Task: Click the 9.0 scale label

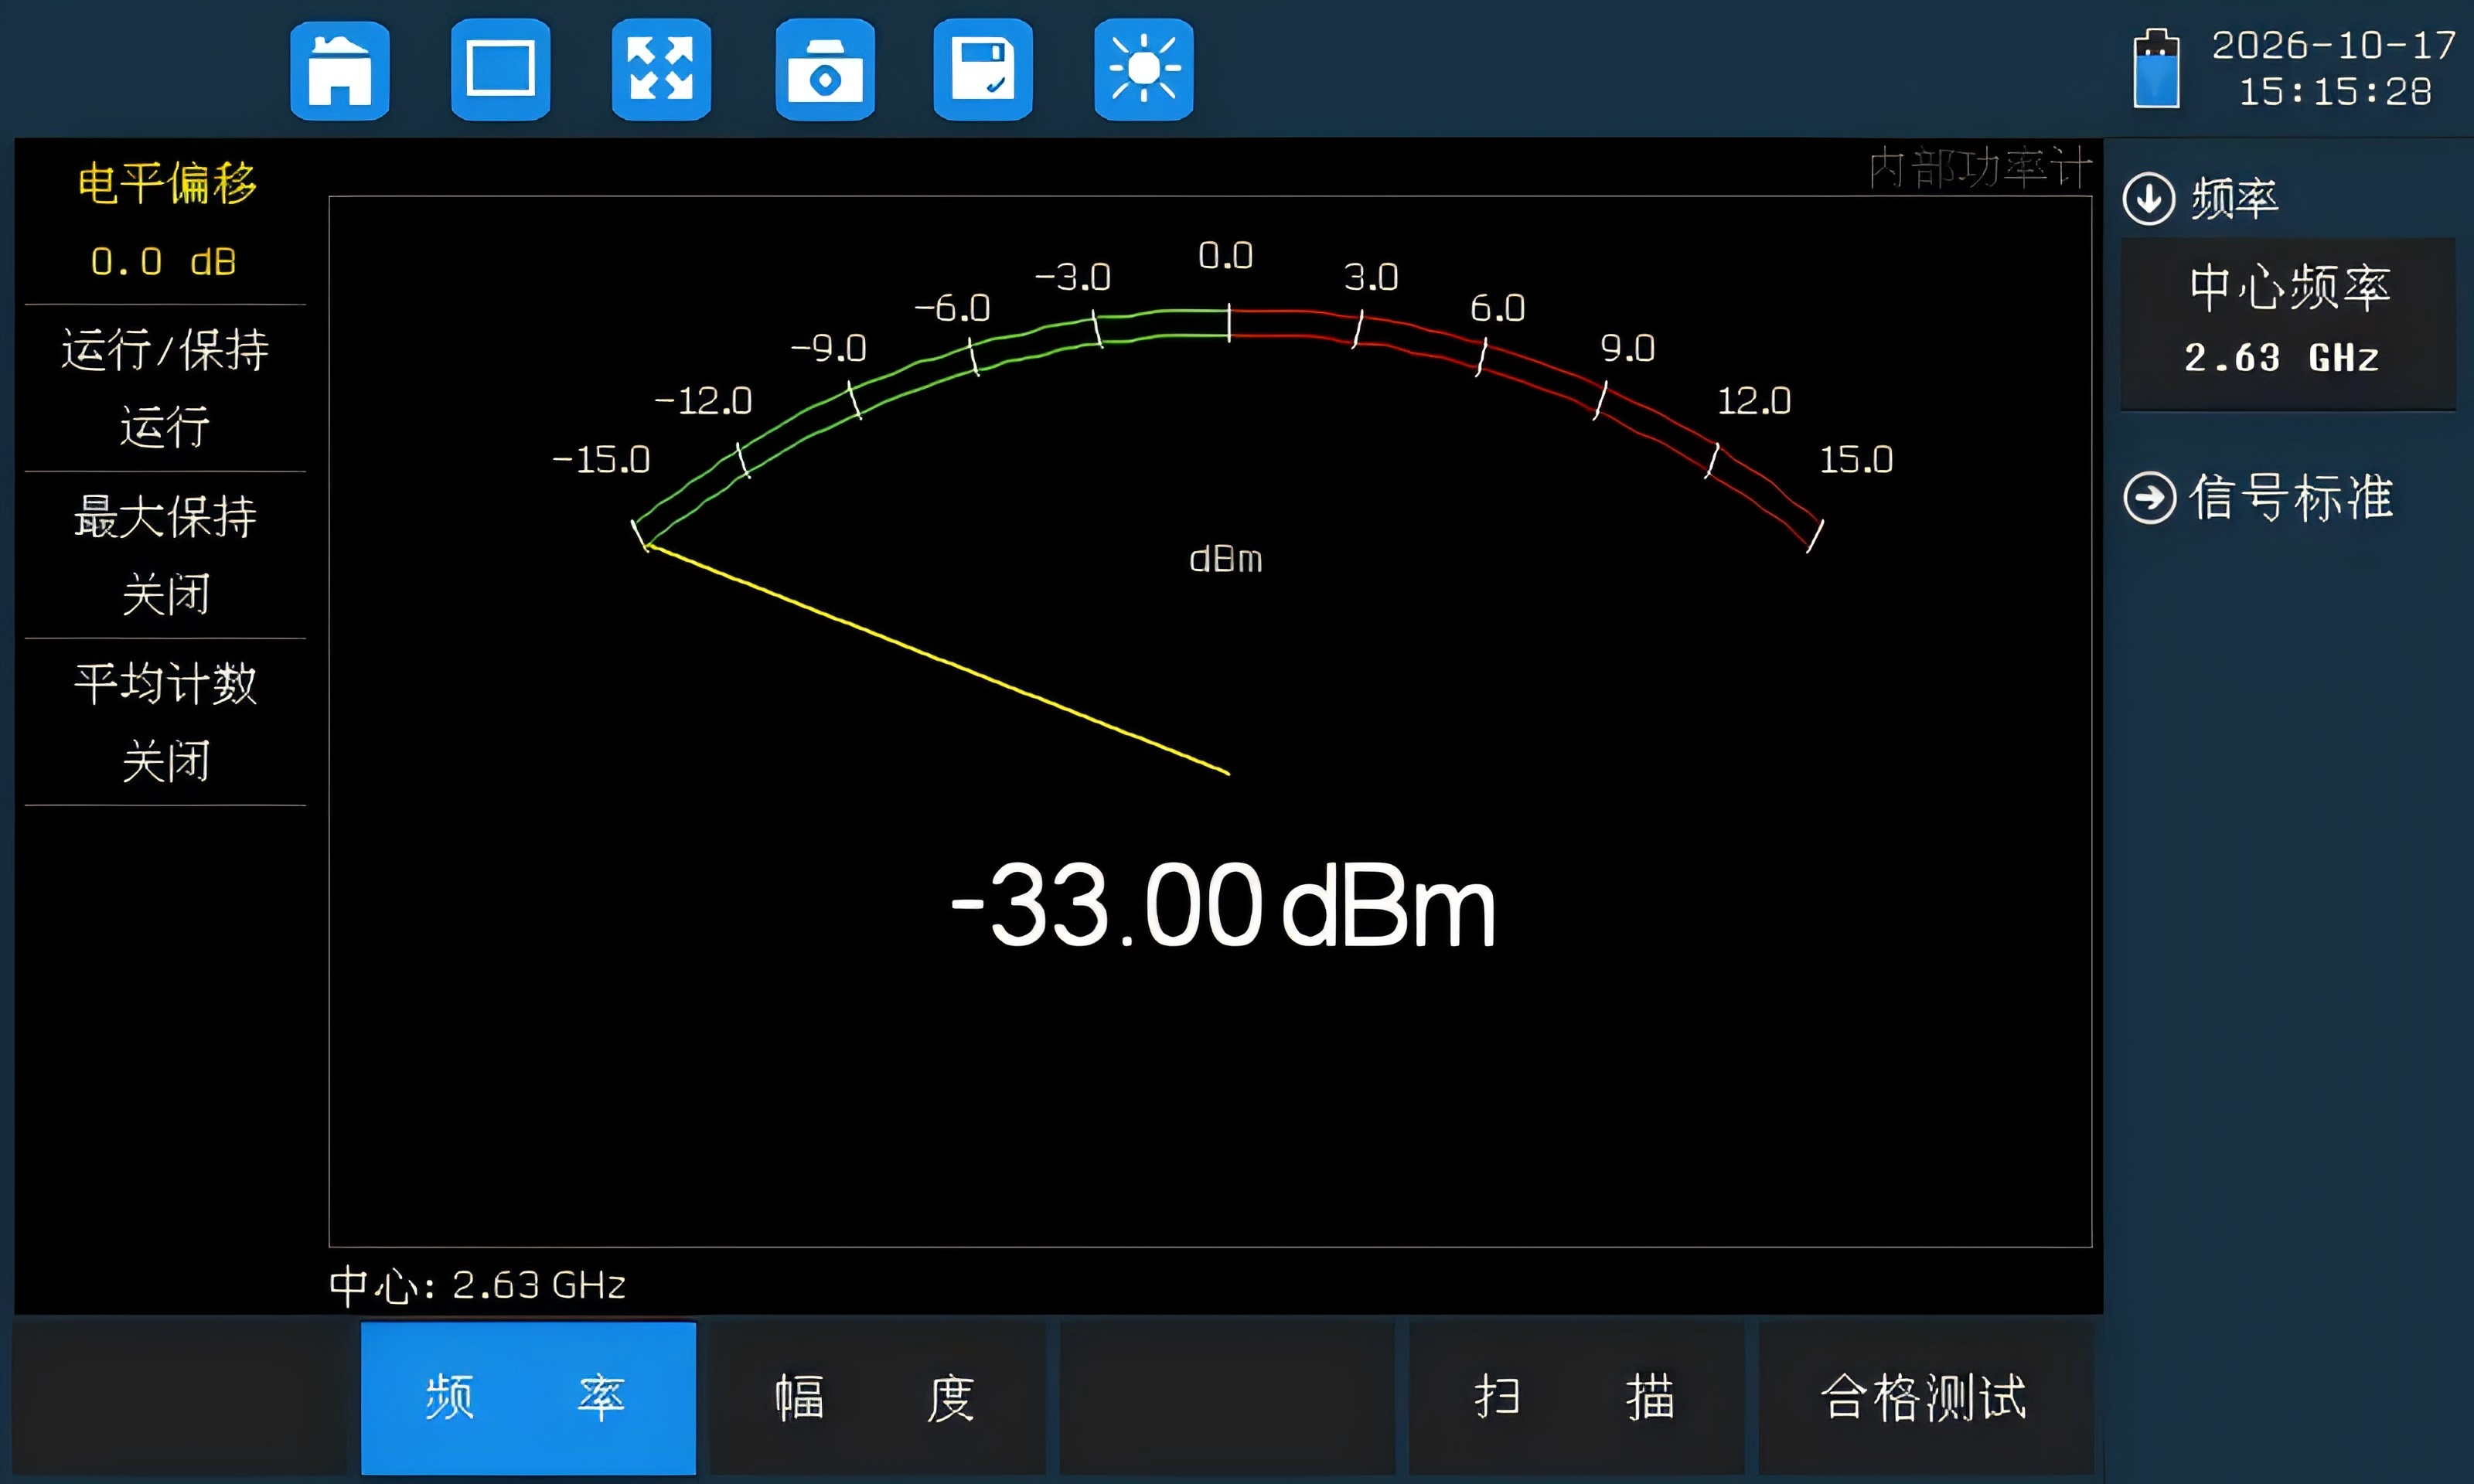Action: pos(1628,348)
